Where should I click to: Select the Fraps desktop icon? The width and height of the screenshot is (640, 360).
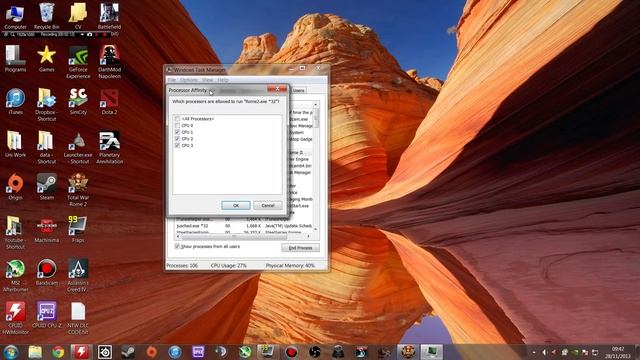[x=78, y=229]
